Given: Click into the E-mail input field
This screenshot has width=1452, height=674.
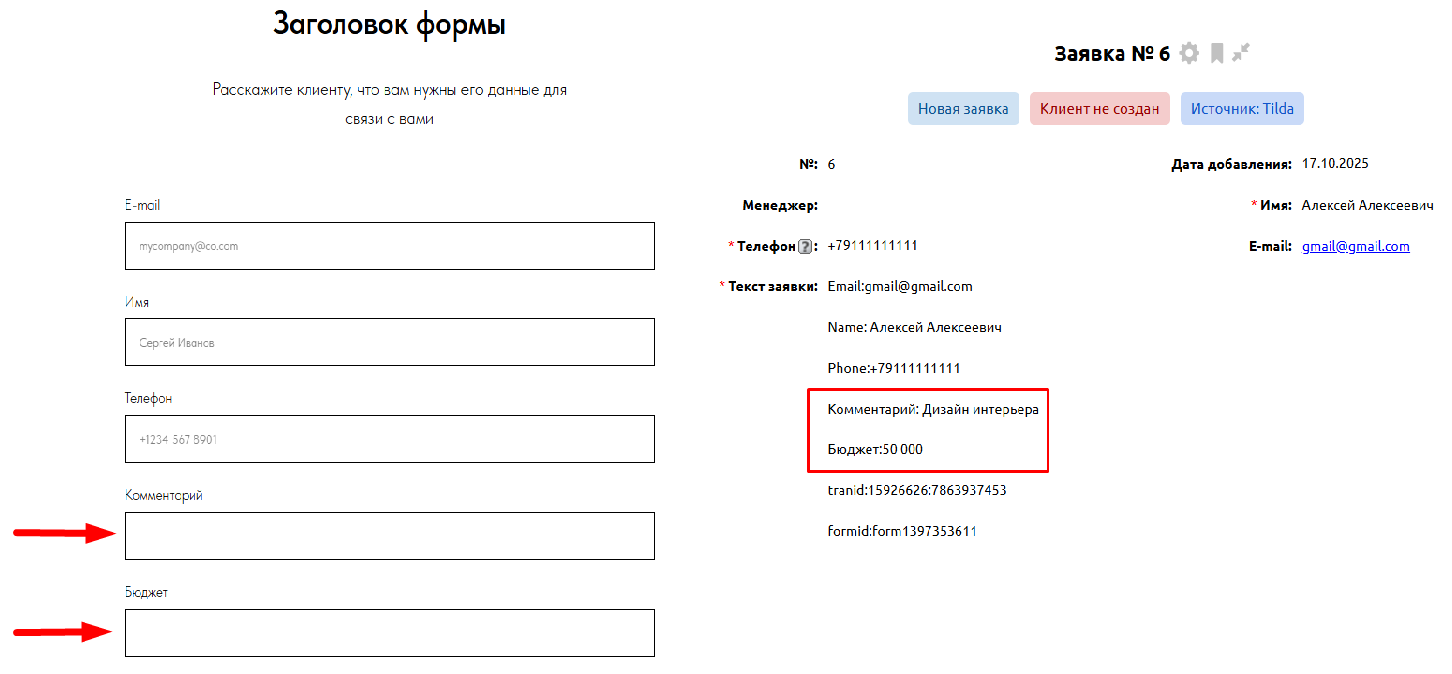Looking at the screenshot, I should [389, 246].
